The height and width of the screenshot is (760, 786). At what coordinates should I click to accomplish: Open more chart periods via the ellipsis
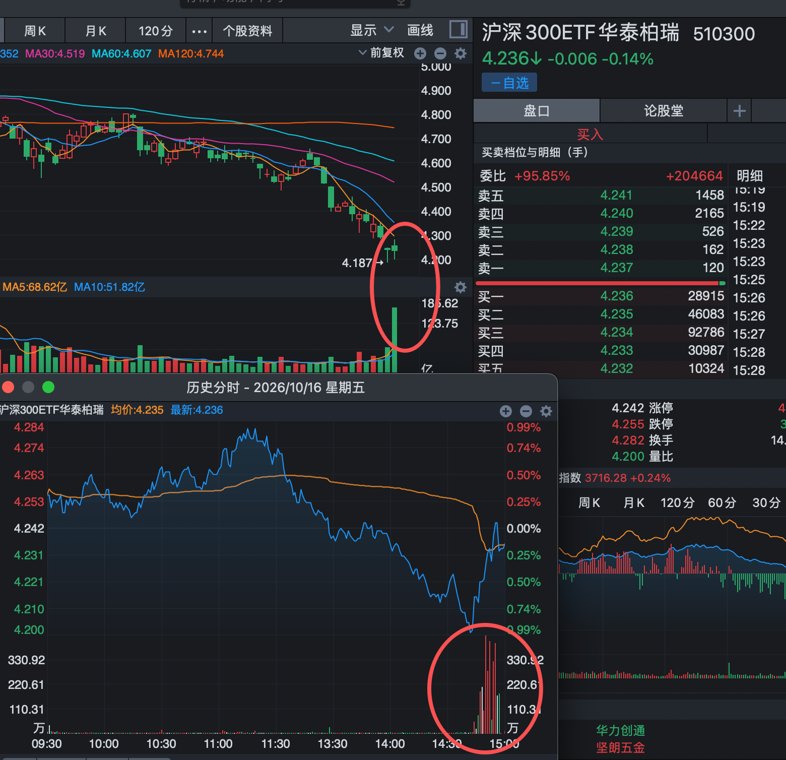click(x=199, y=32)
